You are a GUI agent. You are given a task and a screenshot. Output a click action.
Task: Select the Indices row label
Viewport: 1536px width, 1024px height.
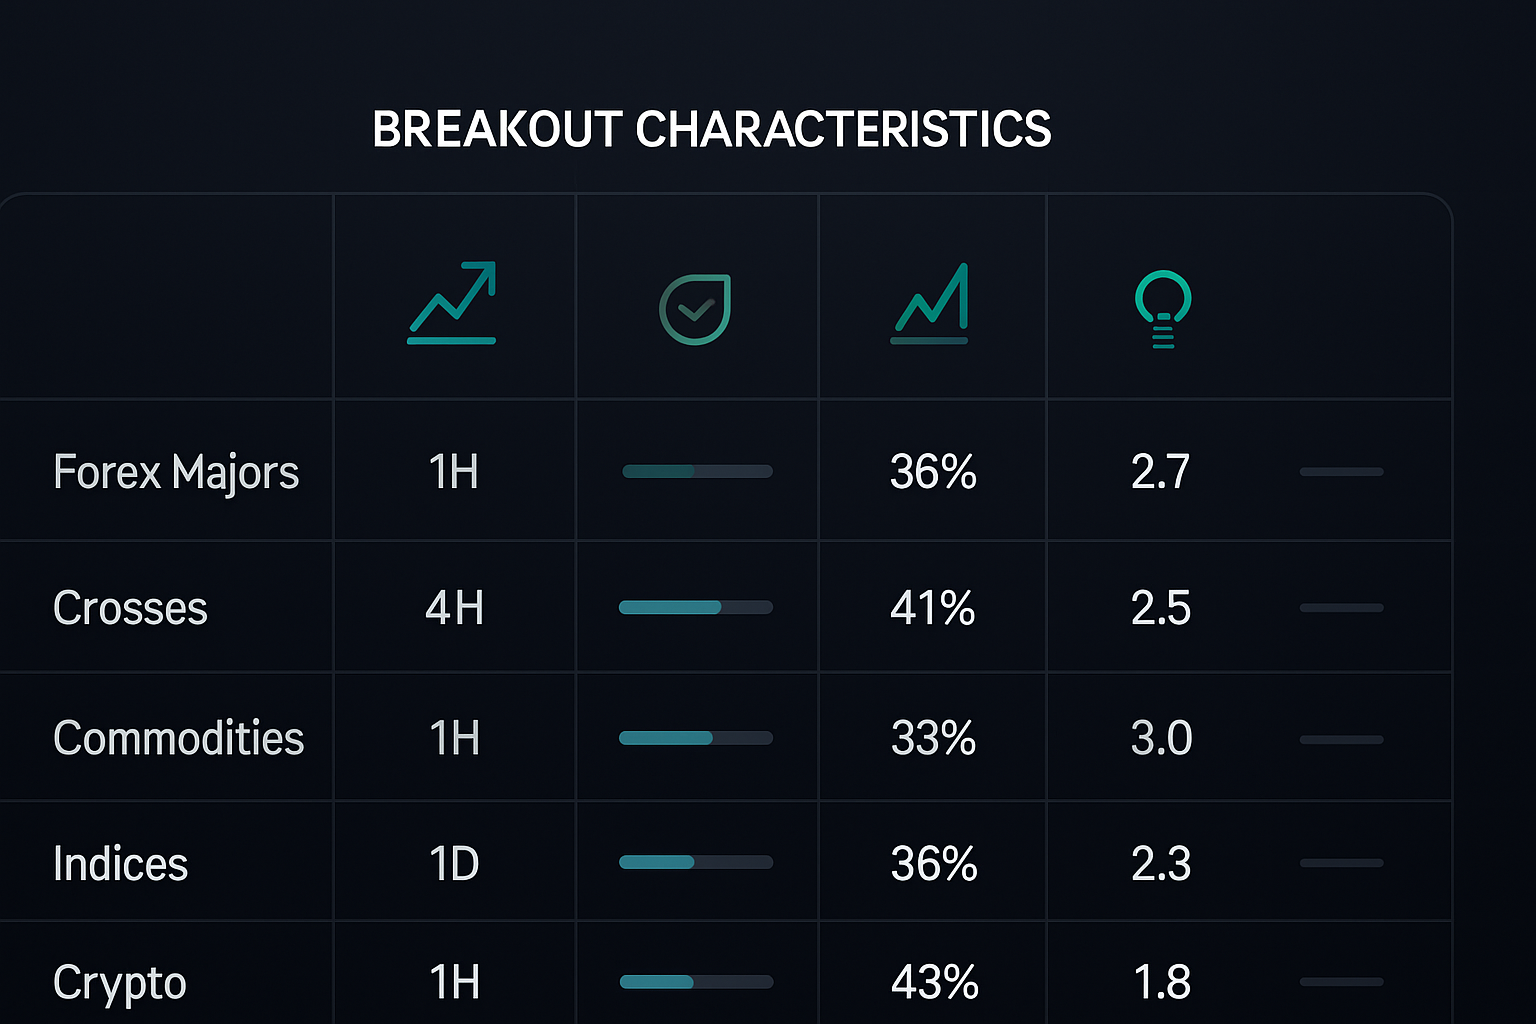point(120,864)
